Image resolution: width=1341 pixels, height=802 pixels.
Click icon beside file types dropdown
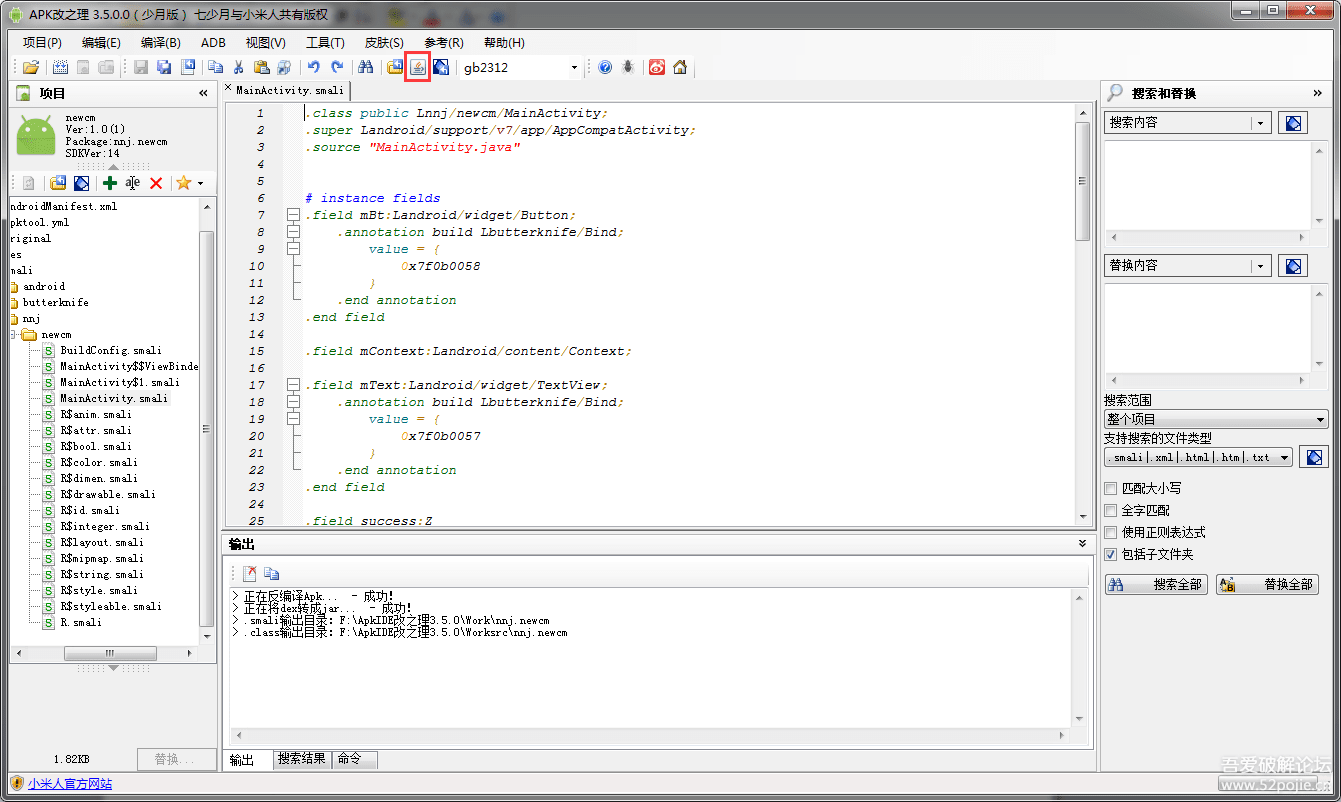(1314, 457)
